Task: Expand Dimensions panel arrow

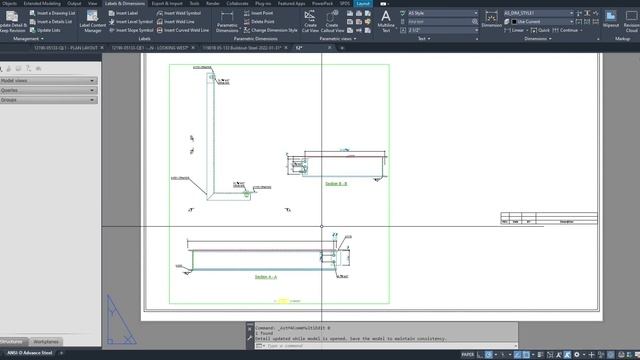Action: tap(550, 39)
